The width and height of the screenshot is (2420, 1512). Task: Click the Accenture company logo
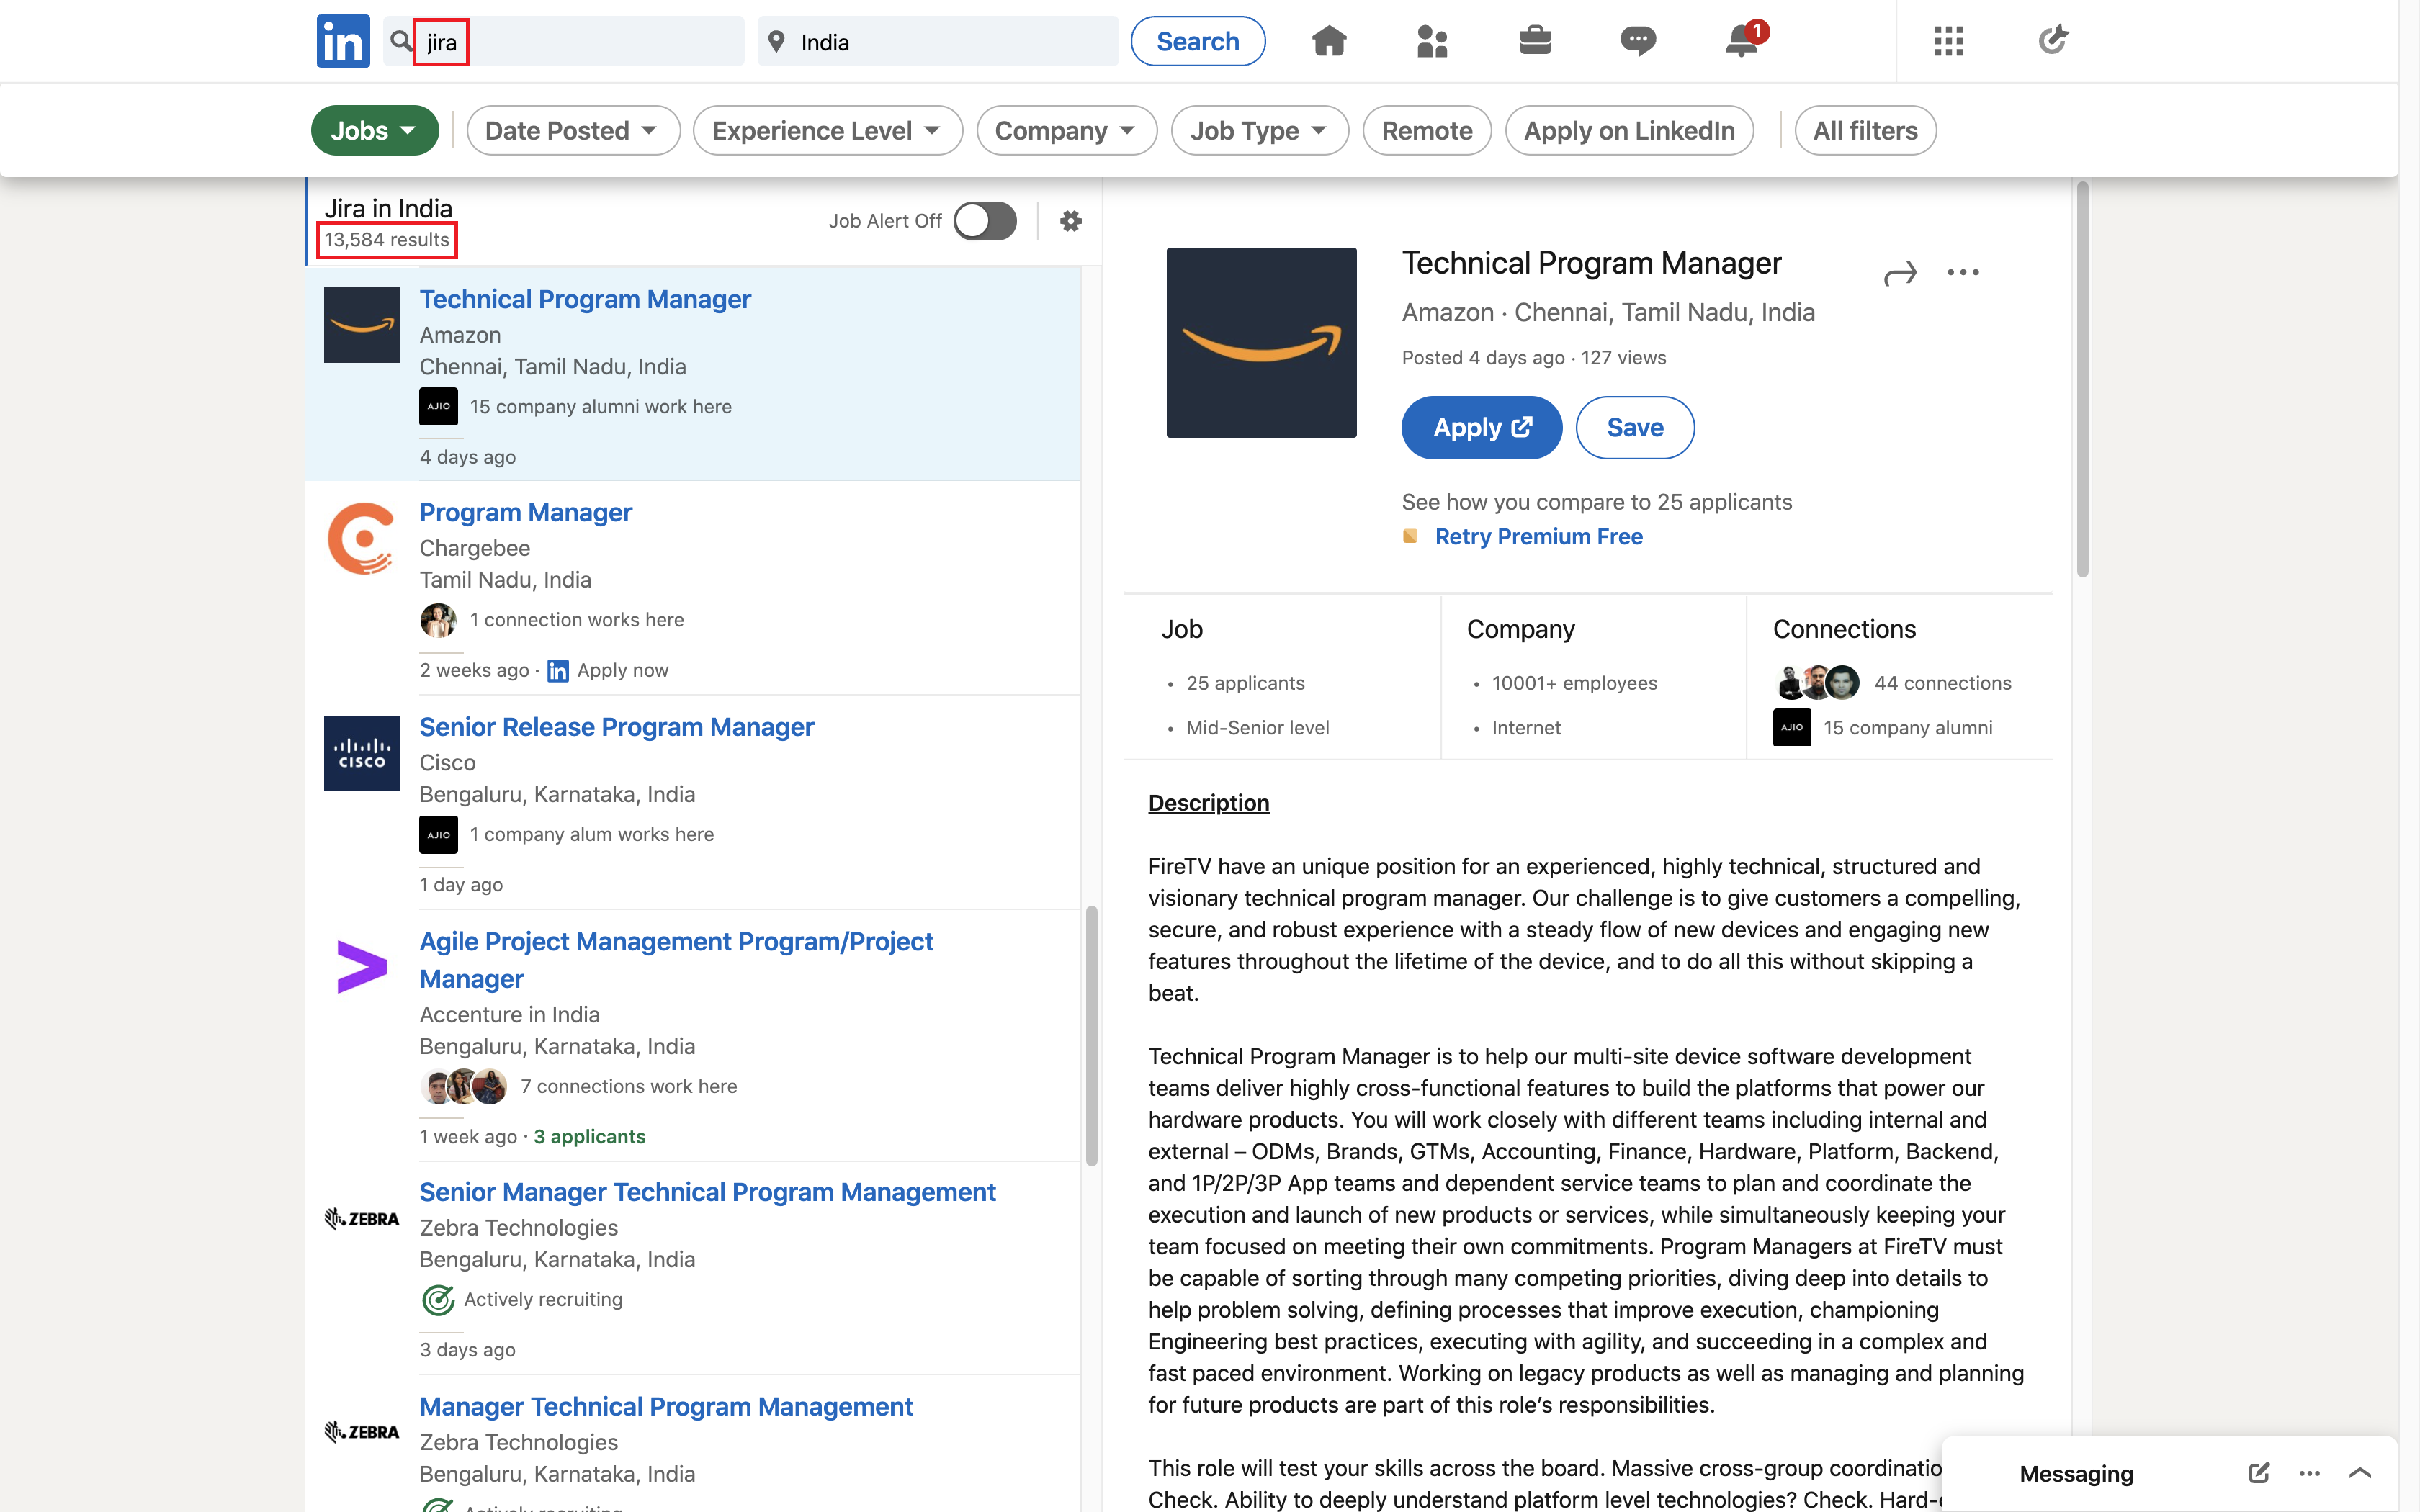coord(362,966)
